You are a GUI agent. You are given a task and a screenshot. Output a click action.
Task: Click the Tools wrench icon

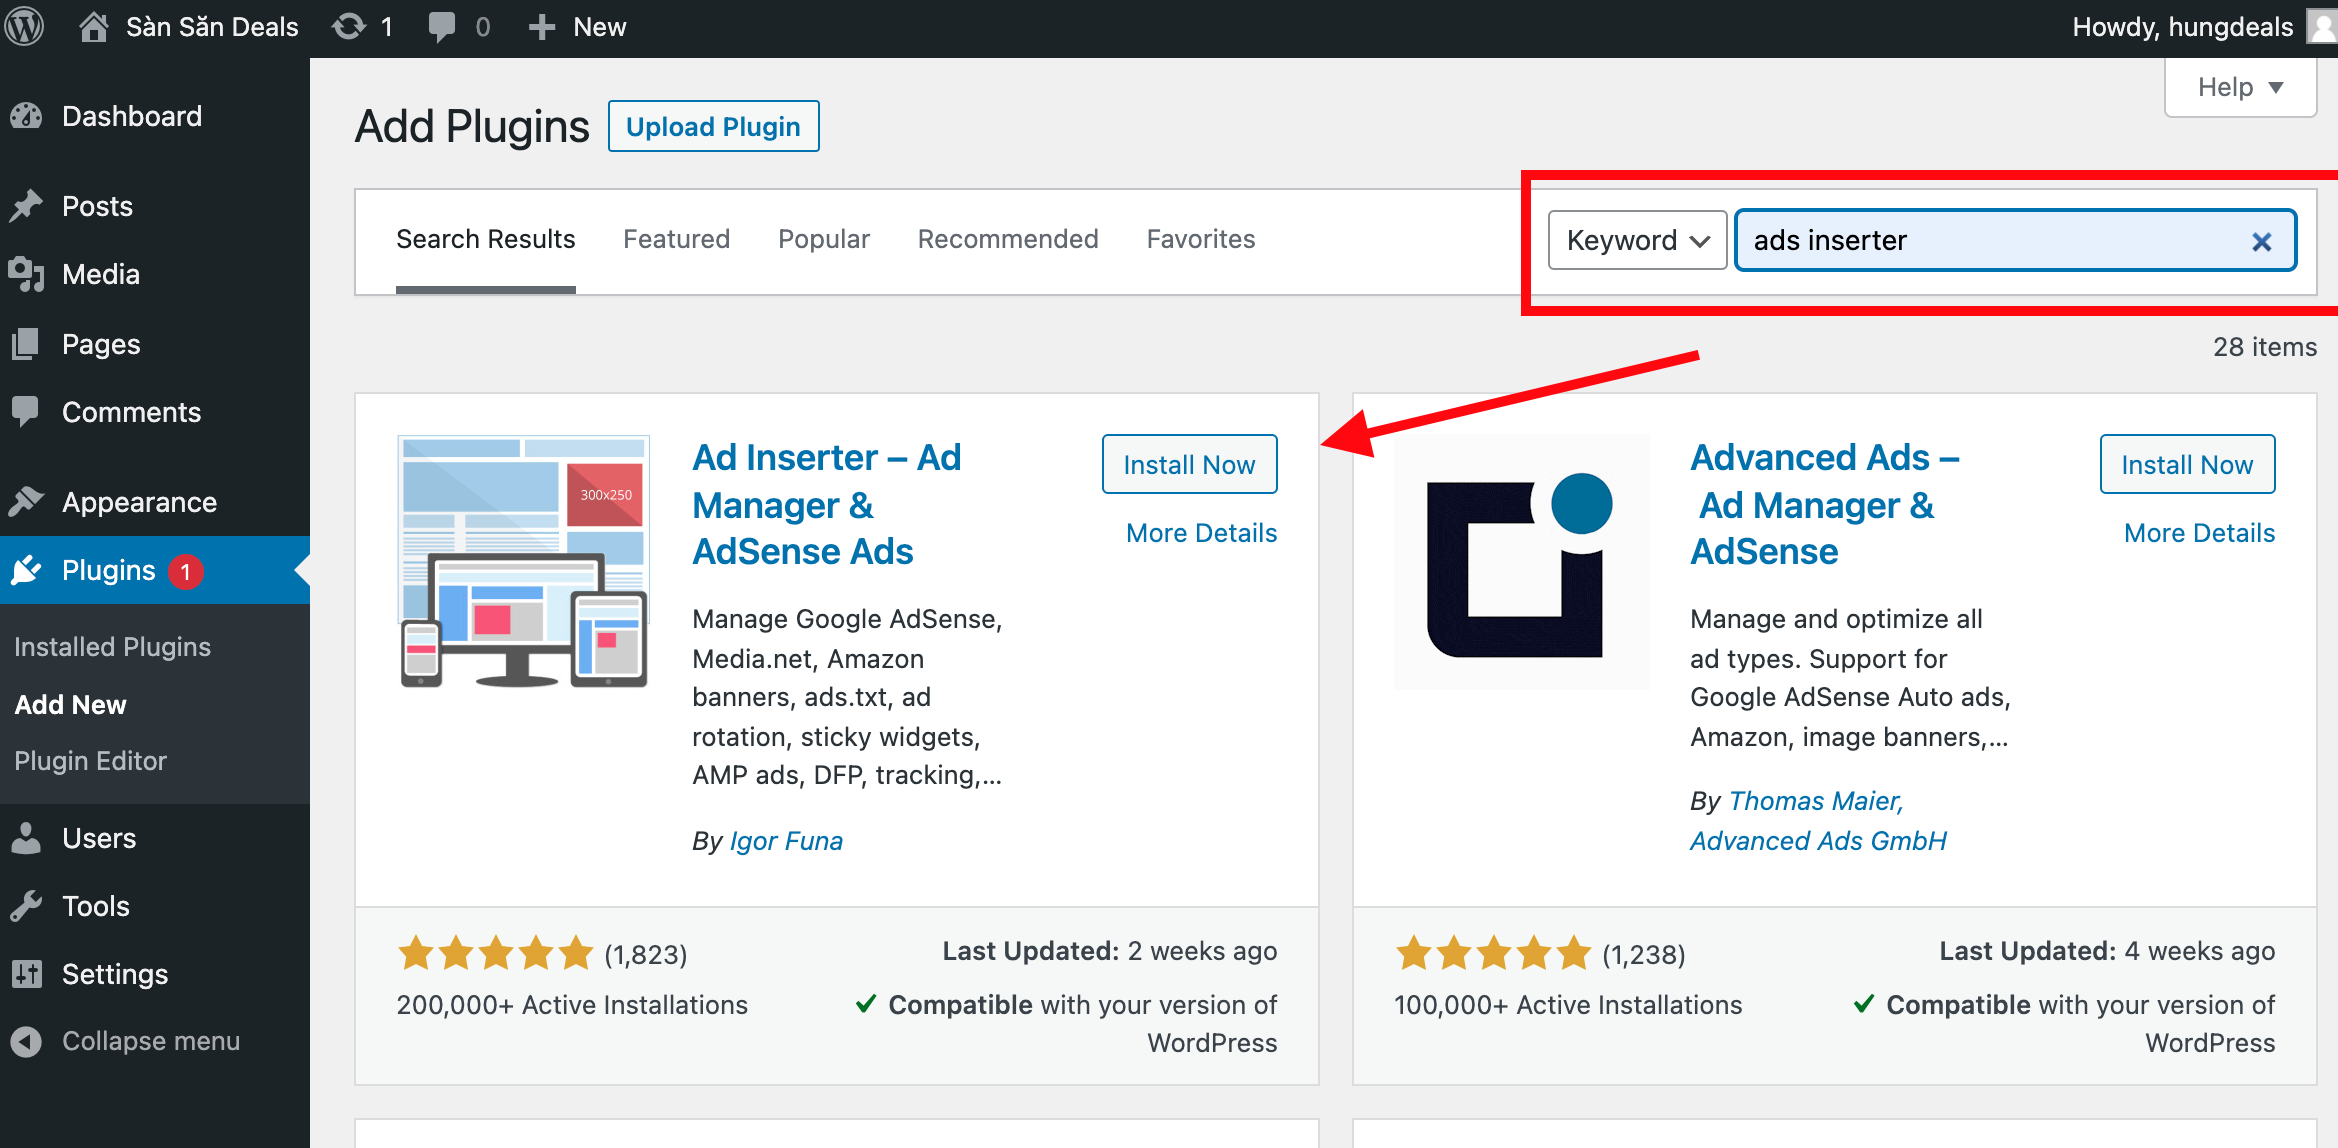27,906
